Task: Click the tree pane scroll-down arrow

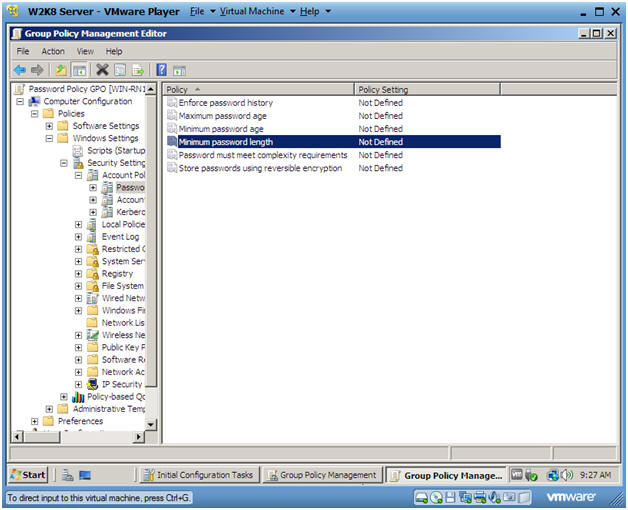Action: click(x=151, y=425)
